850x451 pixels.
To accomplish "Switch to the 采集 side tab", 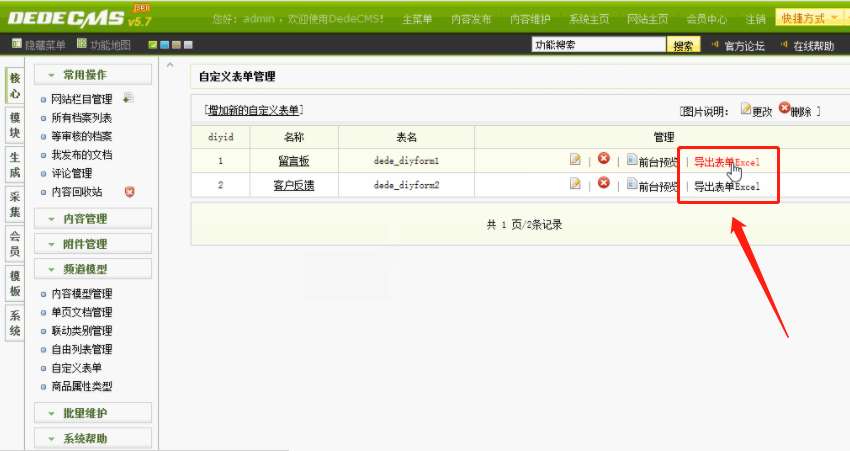I will (x=15, y=204).
